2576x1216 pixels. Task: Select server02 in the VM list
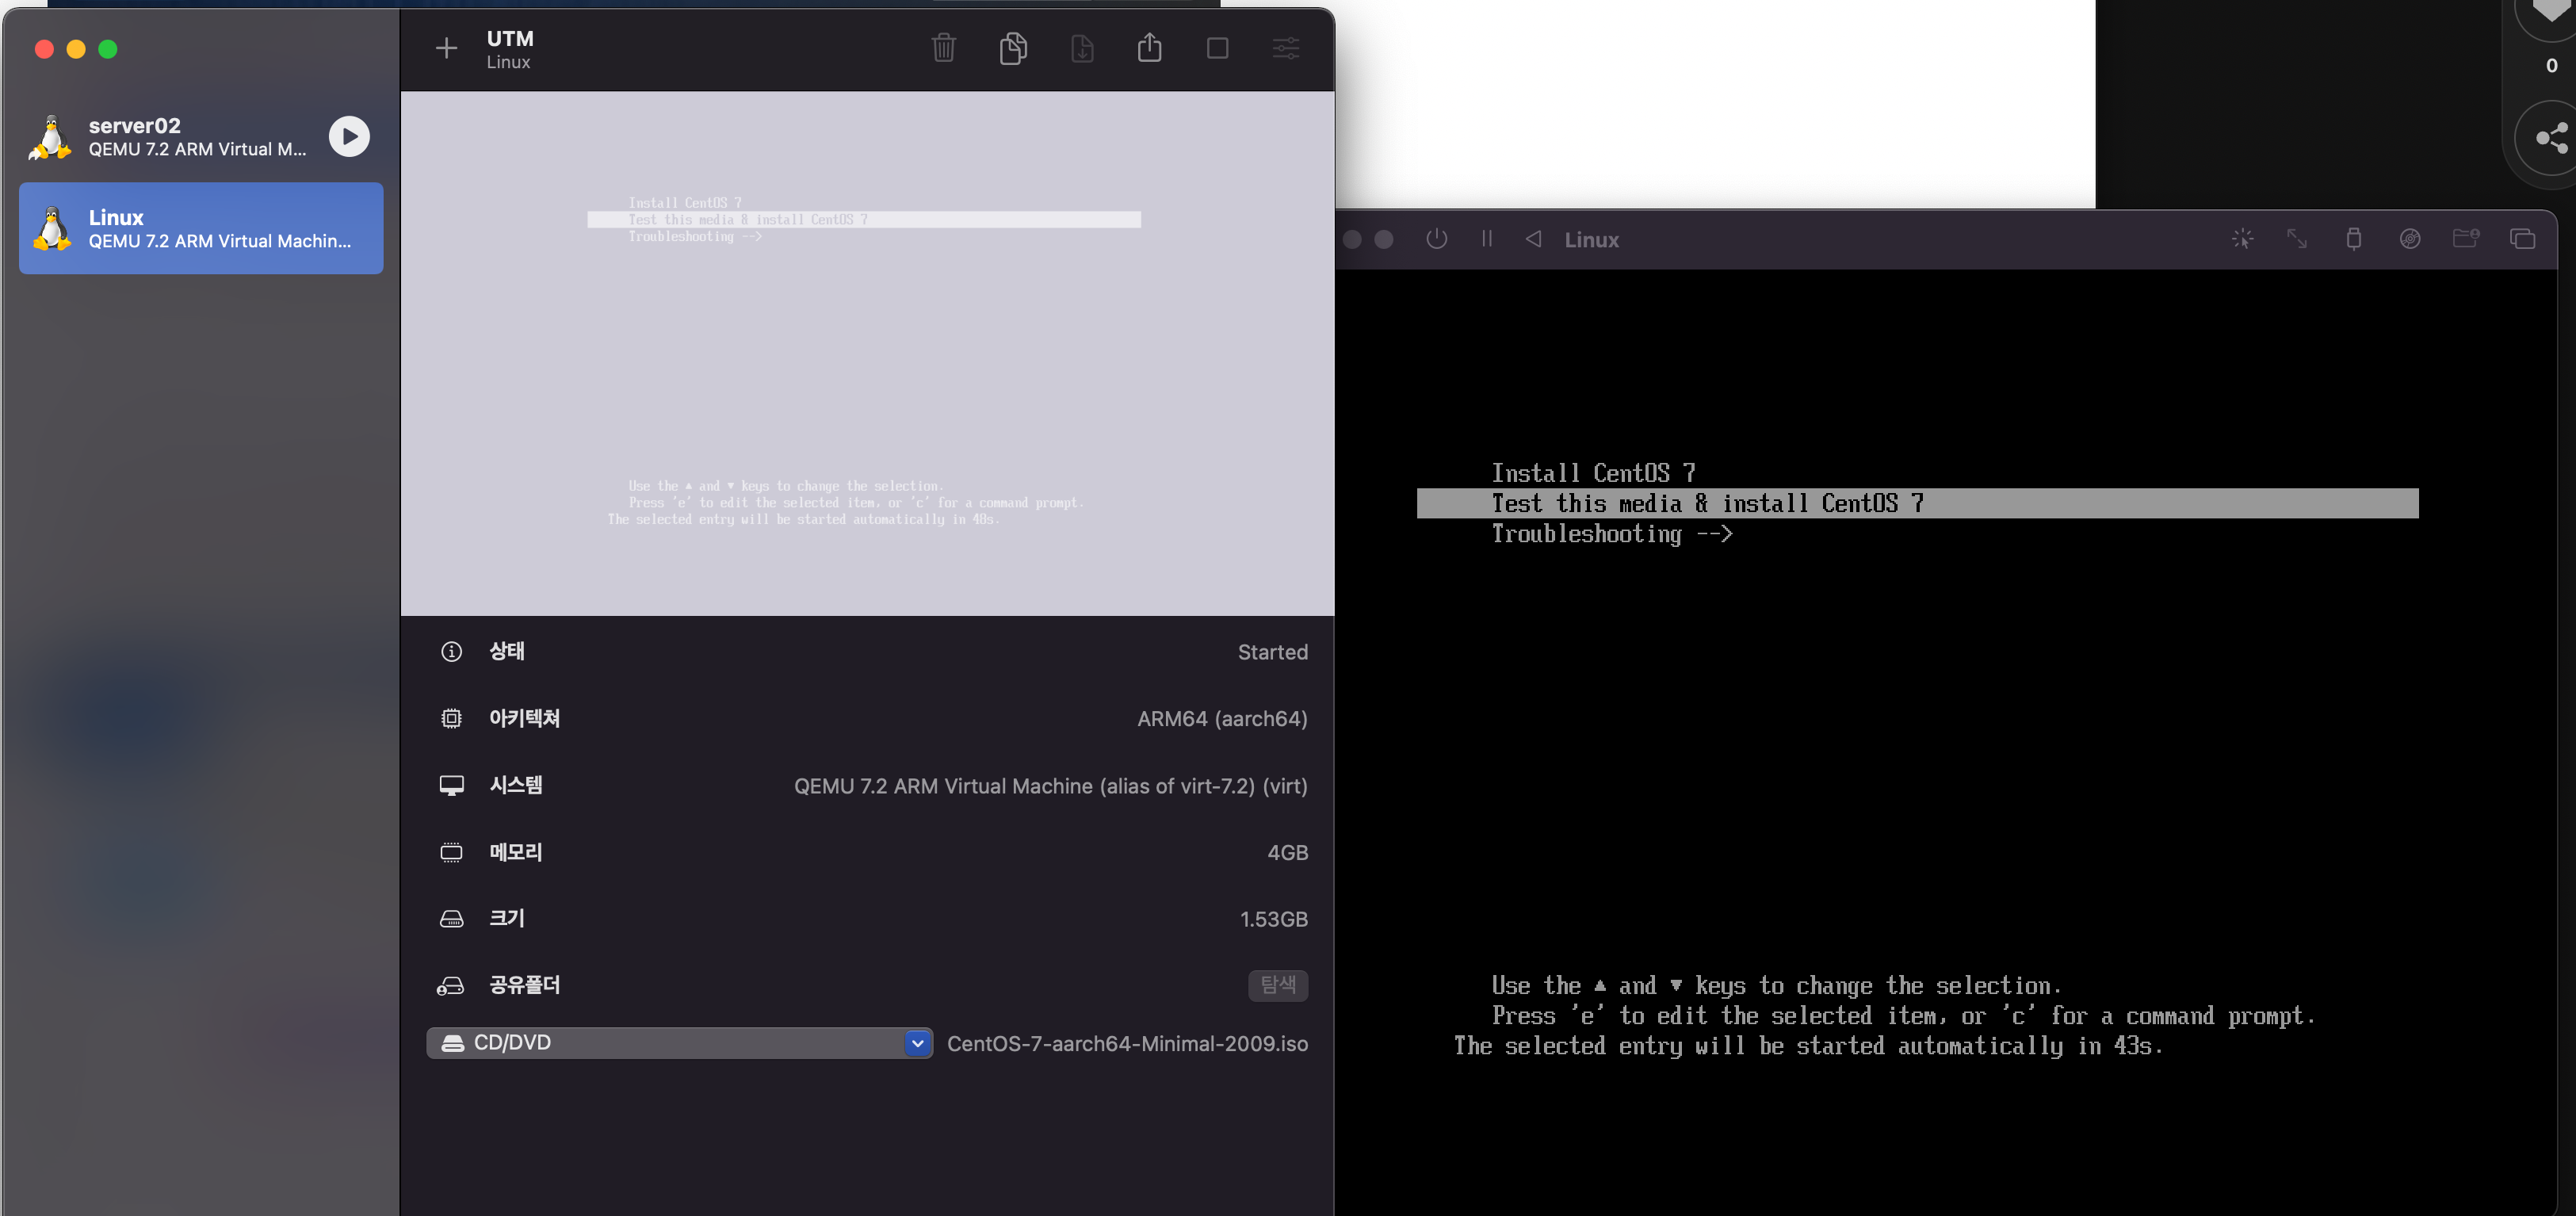click(201, 137)
